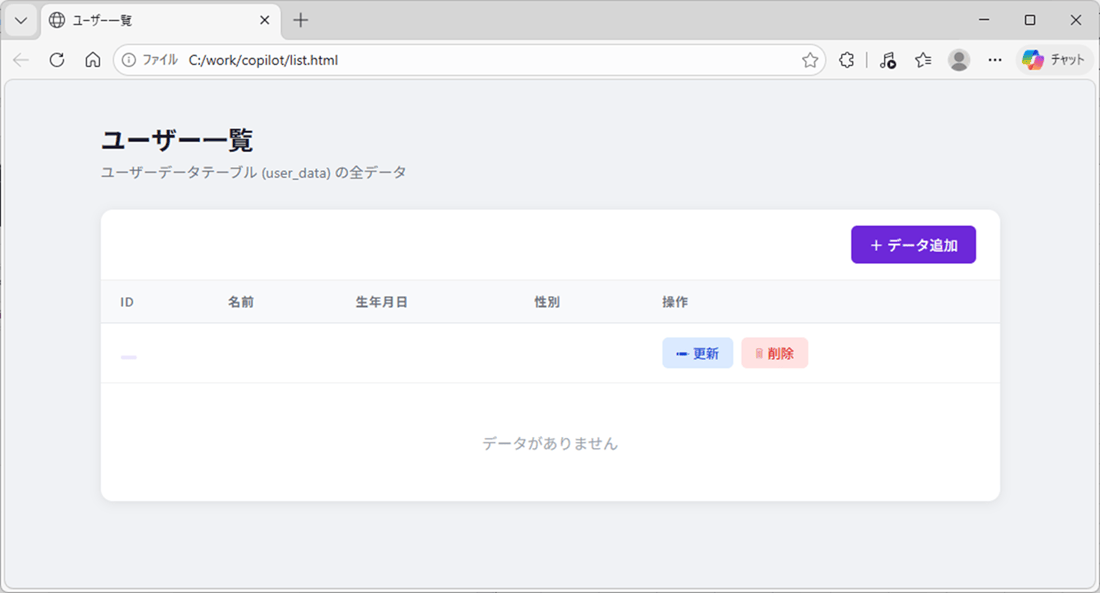The width and height of the screenshot is (1100, 593).
Task: Click the 生年月日 column header
Action: coord(381,302)
